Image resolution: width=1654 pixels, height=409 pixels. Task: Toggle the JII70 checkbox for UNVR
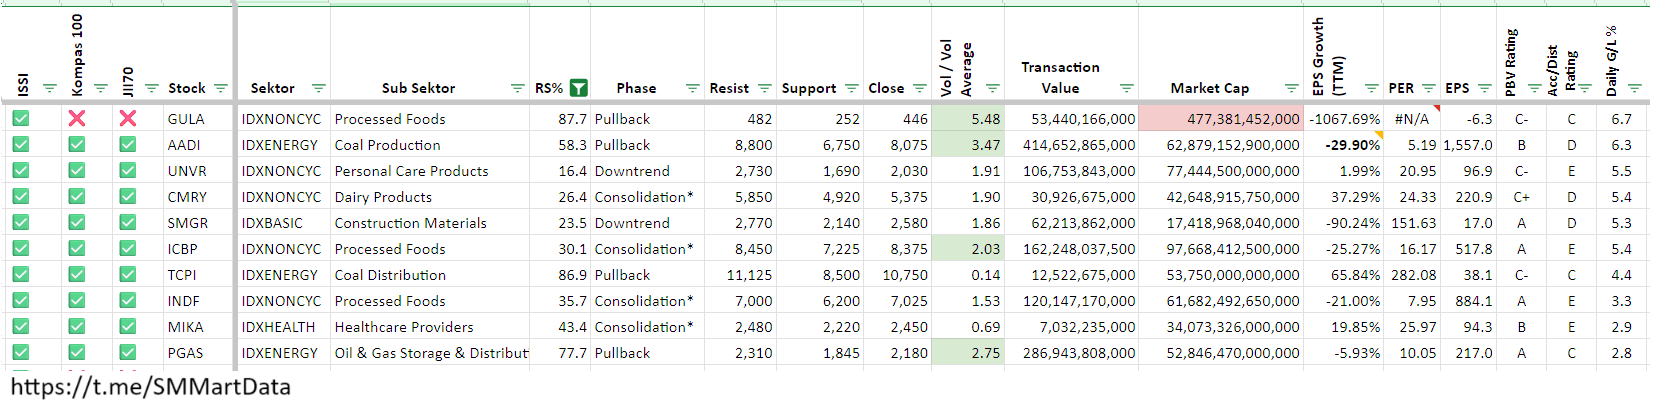(127, 170)
